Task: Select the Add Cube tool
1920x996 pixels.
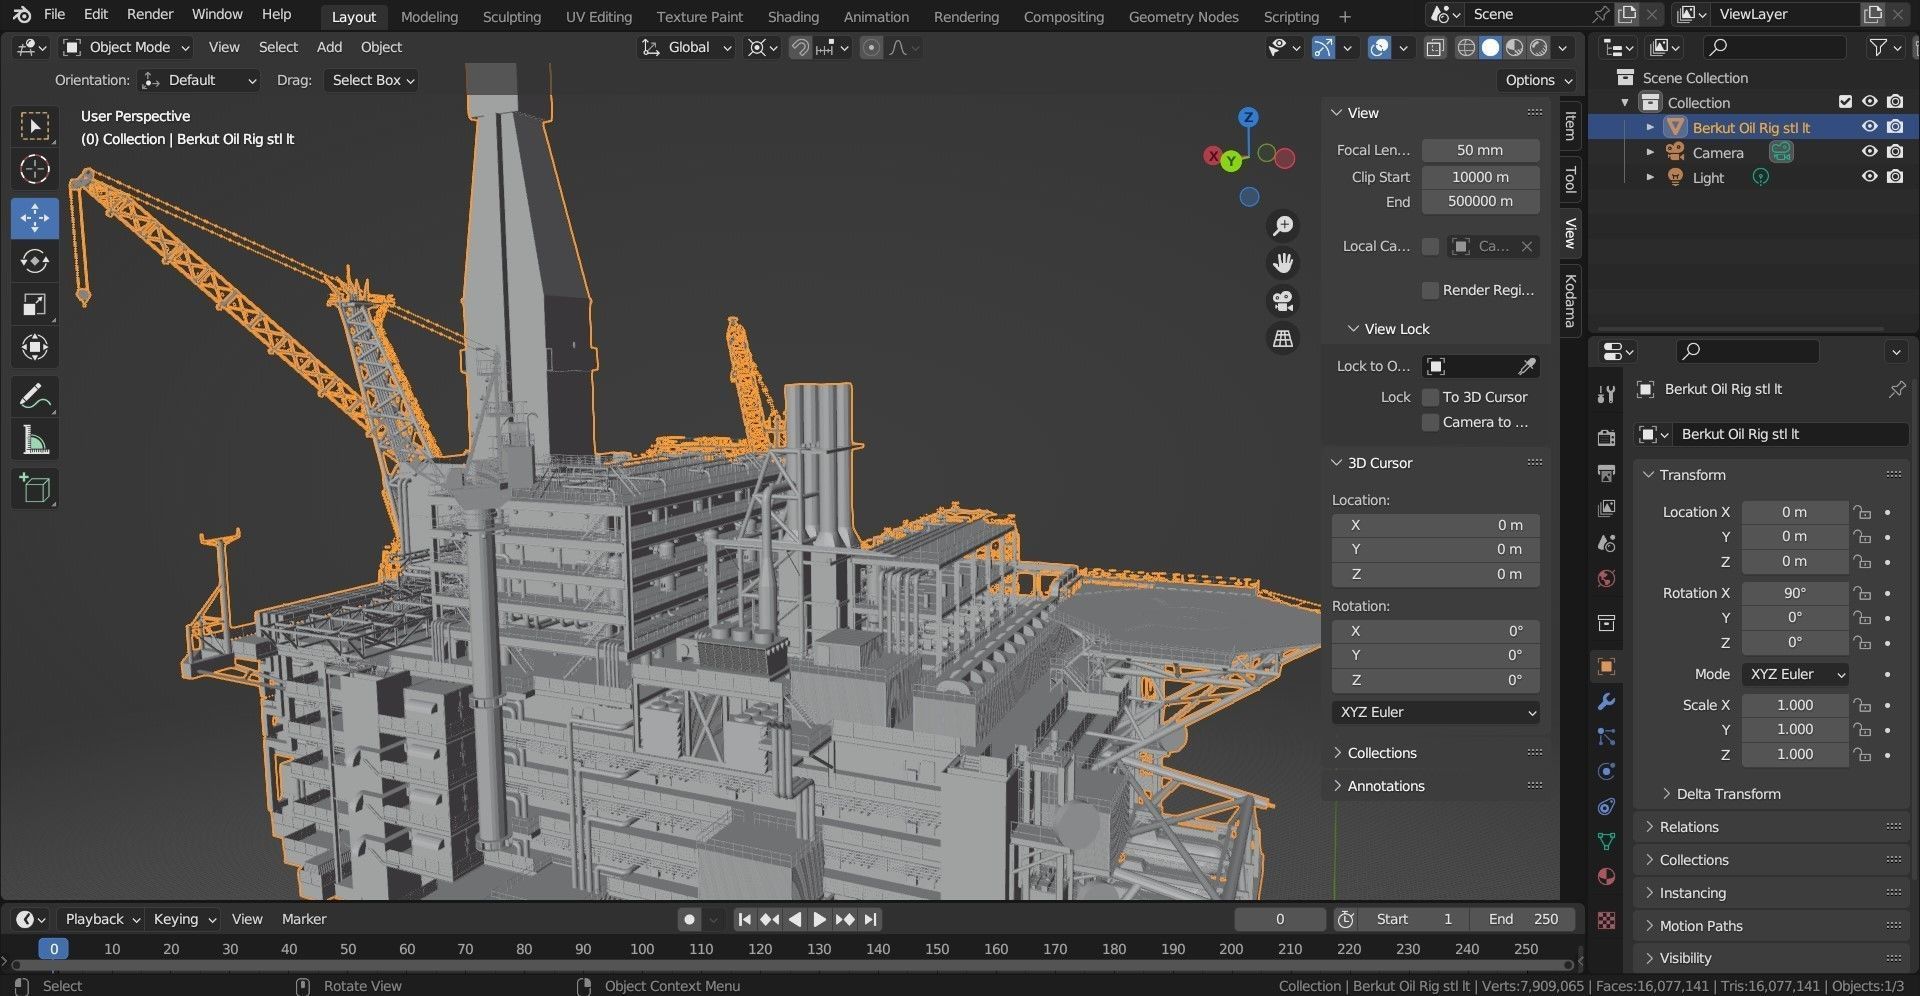Action: [35, 489]
